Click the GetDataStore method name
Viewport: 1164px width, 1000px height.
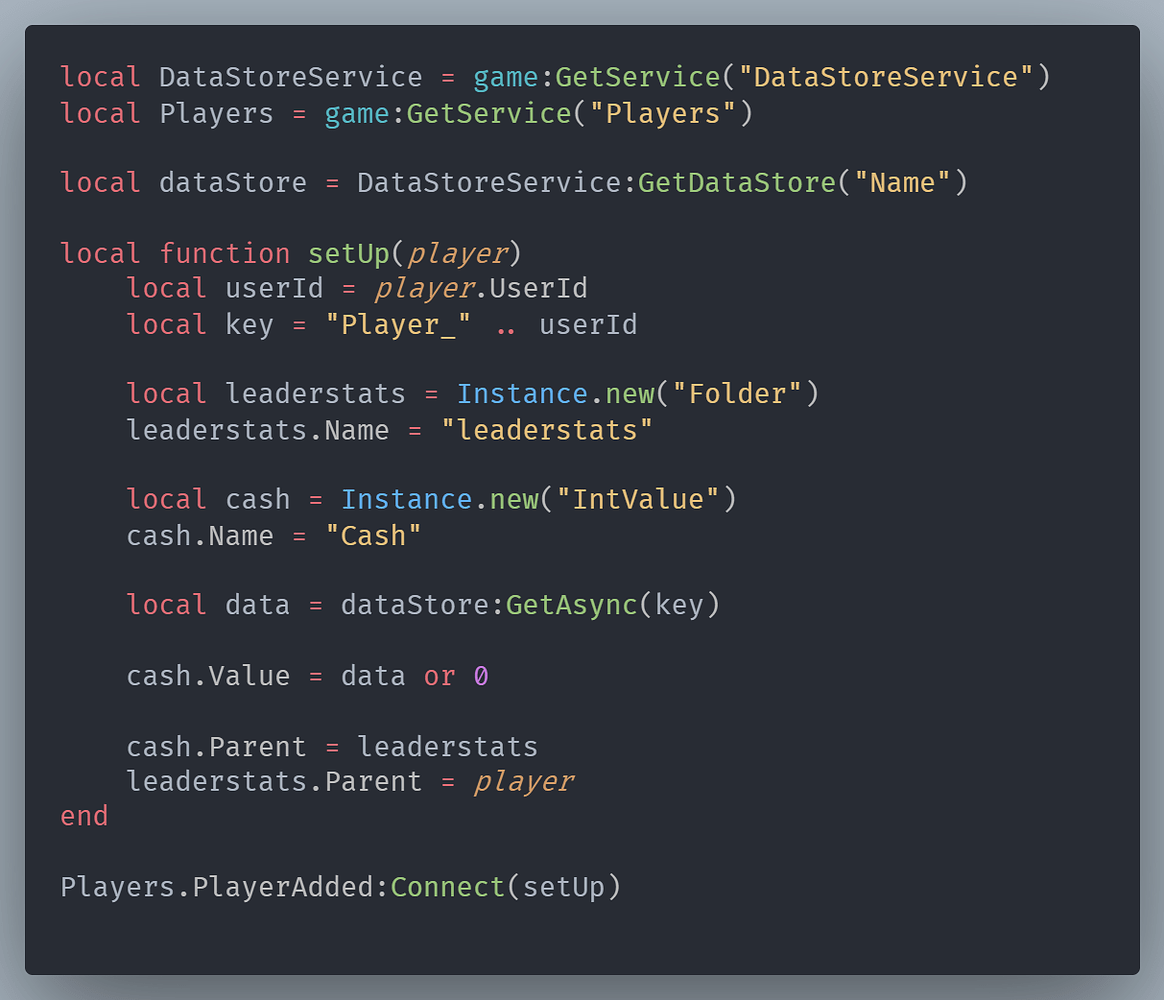pos(736,182)
